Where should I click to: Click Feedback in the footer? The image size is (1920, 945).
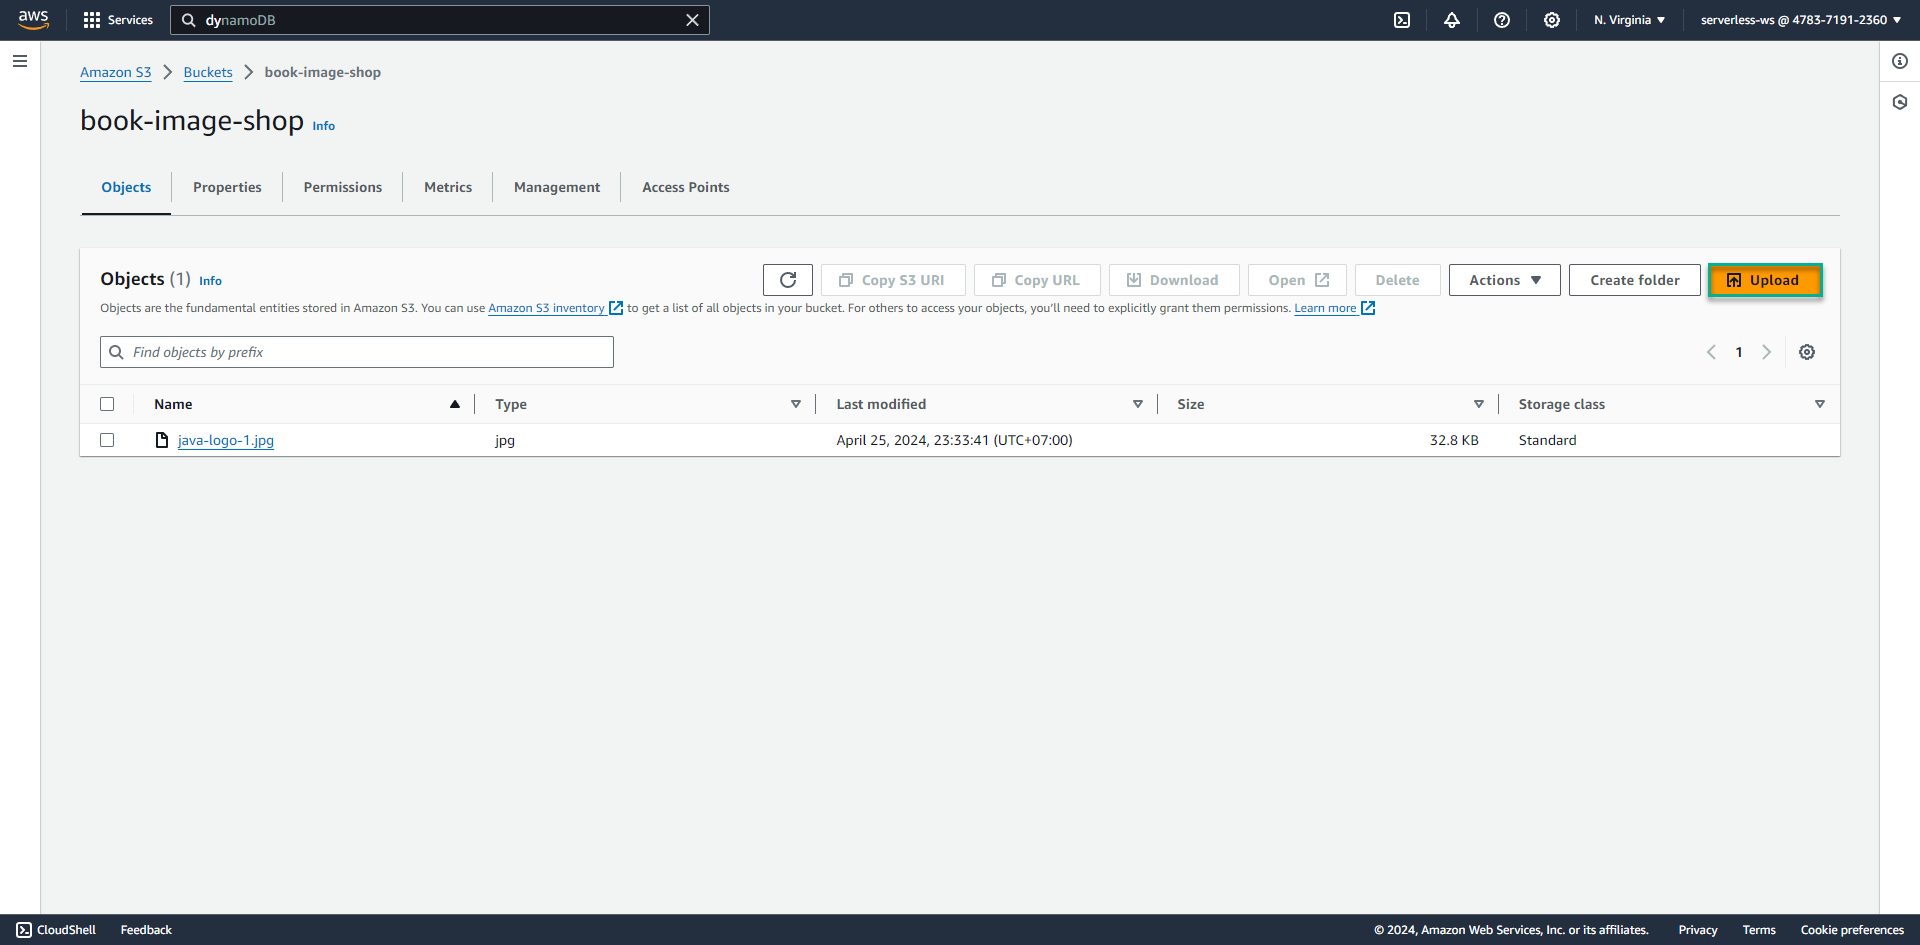[x=146, y=930]
